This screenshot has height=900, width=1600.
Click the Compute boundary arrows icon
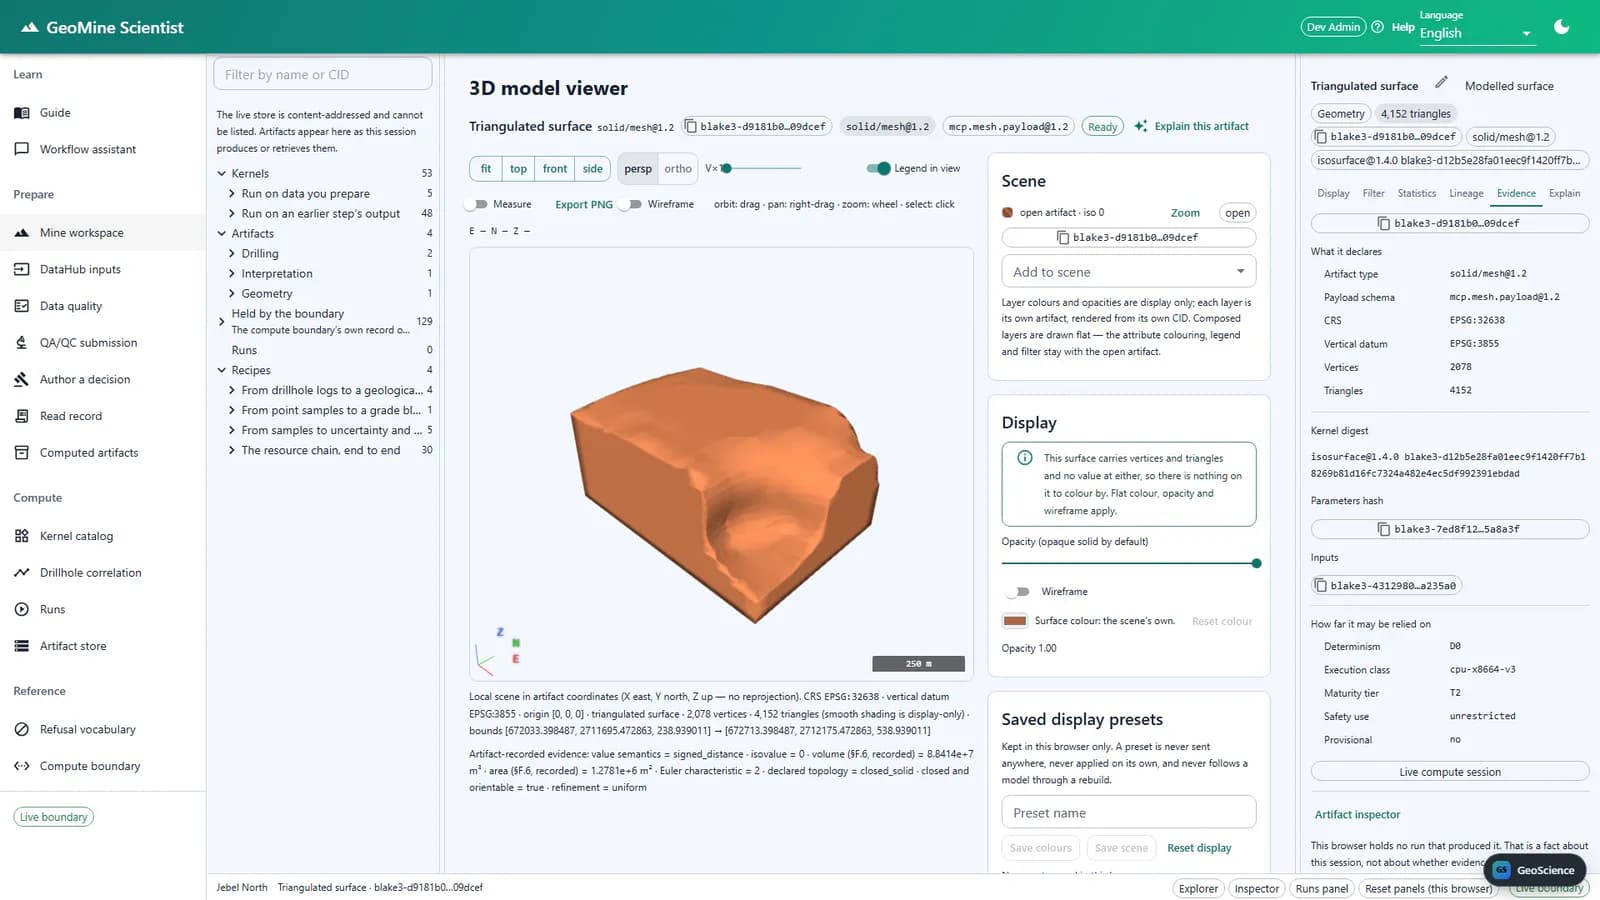21,766
